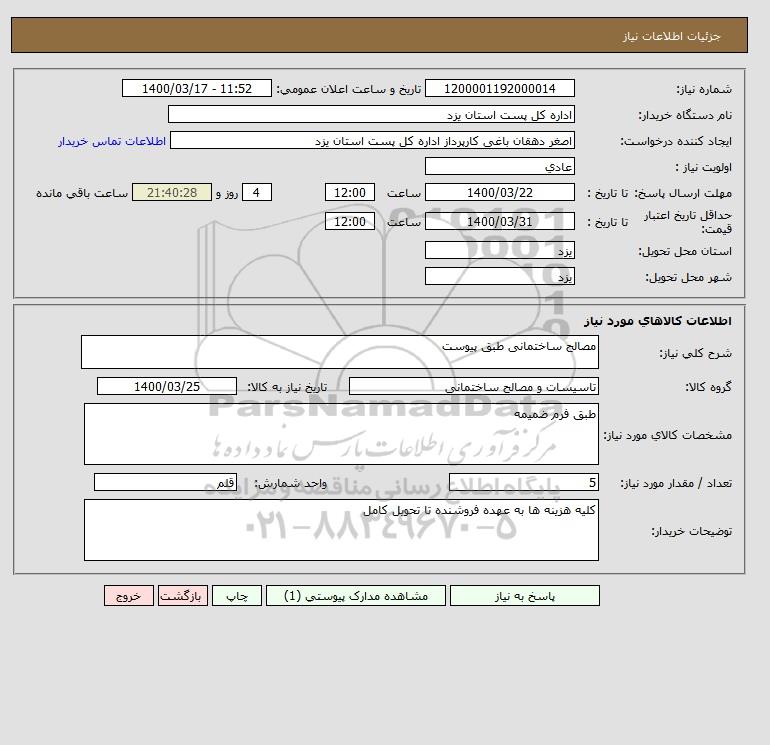
Task: Click the header title جزئیات اطلاعات نیاز
Action: click(671, 36)
